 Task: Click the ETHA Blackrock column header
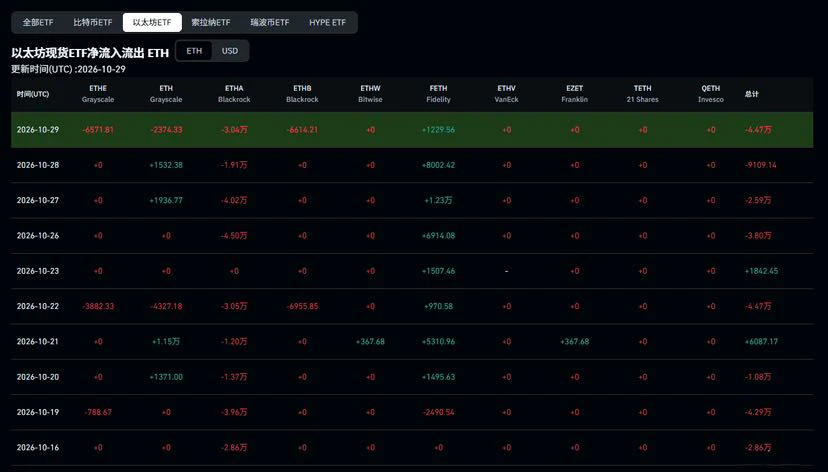coord(234,94)
